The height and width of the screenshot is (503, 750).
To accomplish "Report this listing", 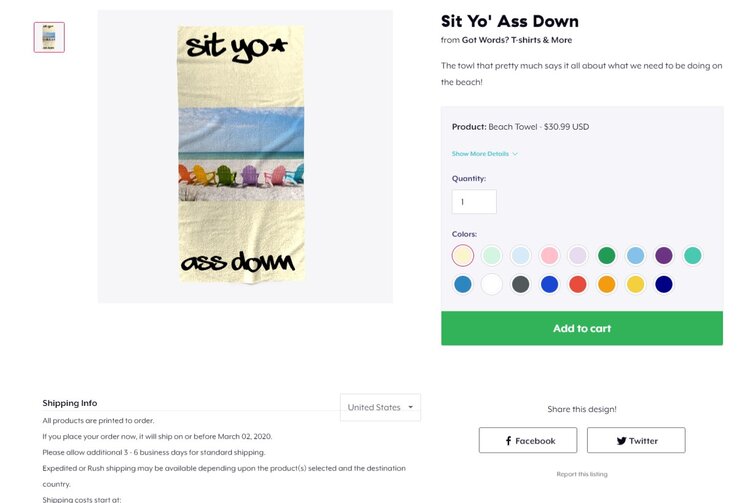I will (x=582, y=474).
